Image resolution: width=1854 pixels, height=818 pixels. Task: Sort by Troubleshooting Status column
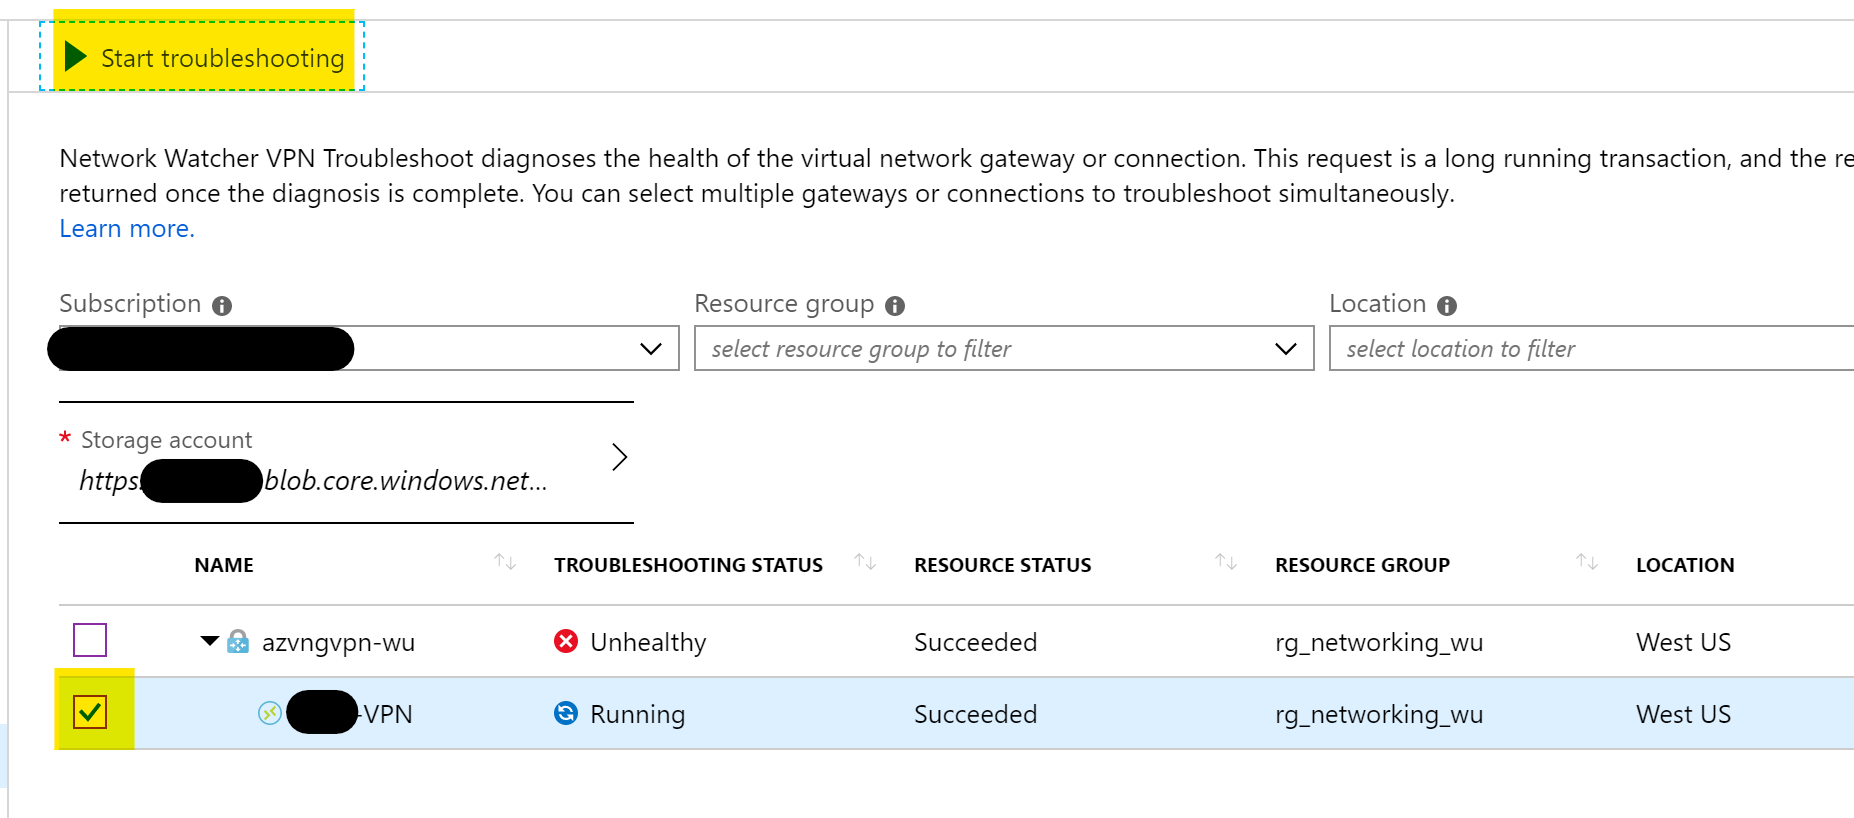pos(865,563)
